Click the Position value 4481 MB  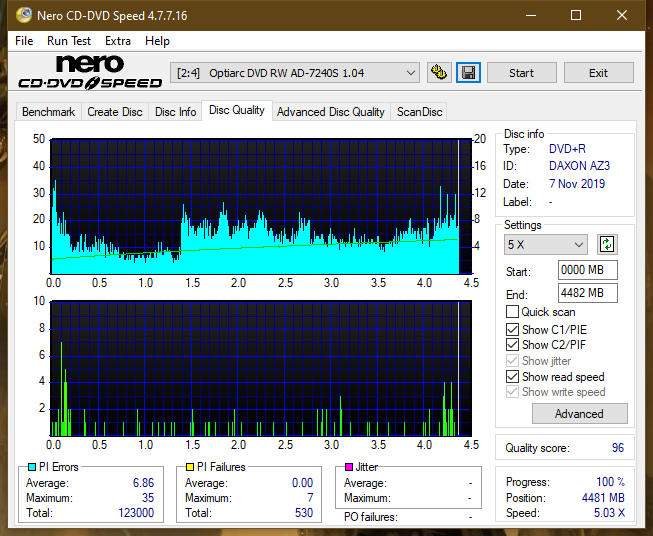(603, 498)
